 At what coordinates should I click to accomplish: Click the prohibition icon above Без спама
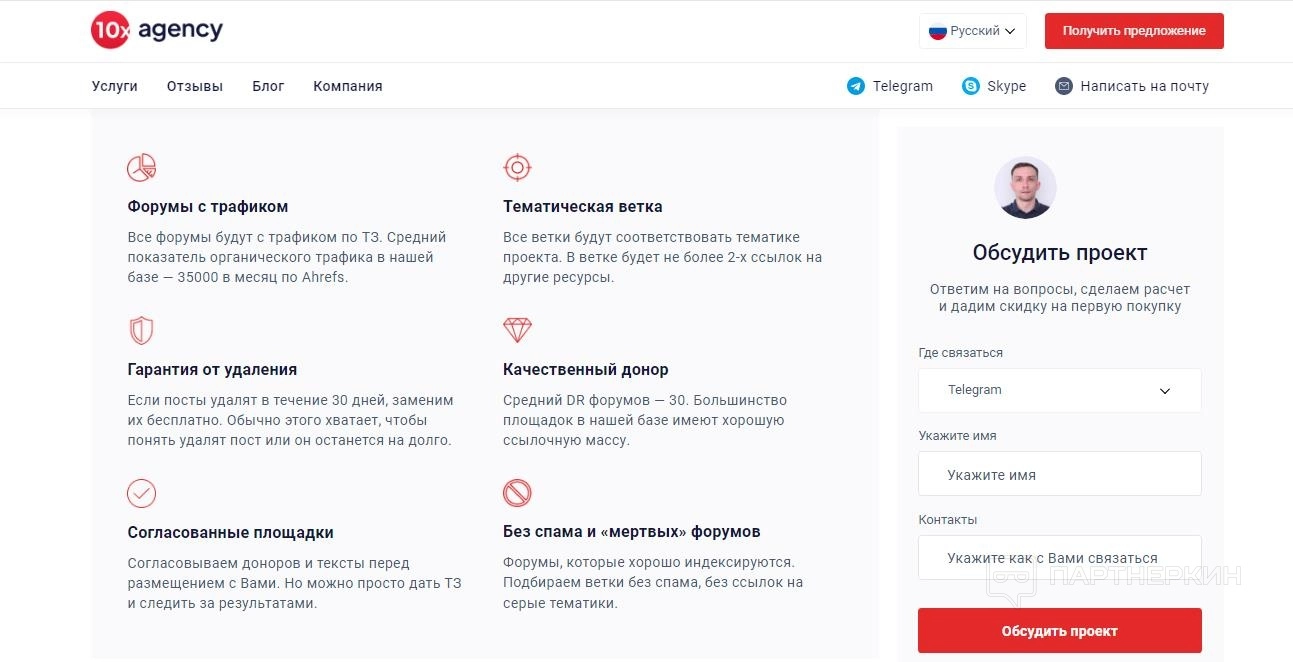517,493
